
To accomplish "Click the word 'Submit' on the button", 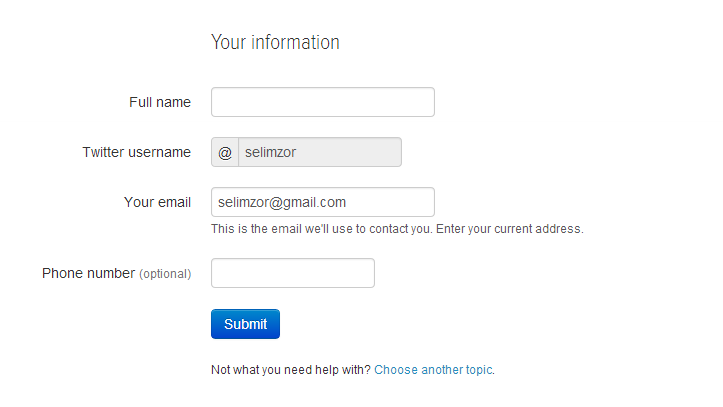I will tap(245, 324).
